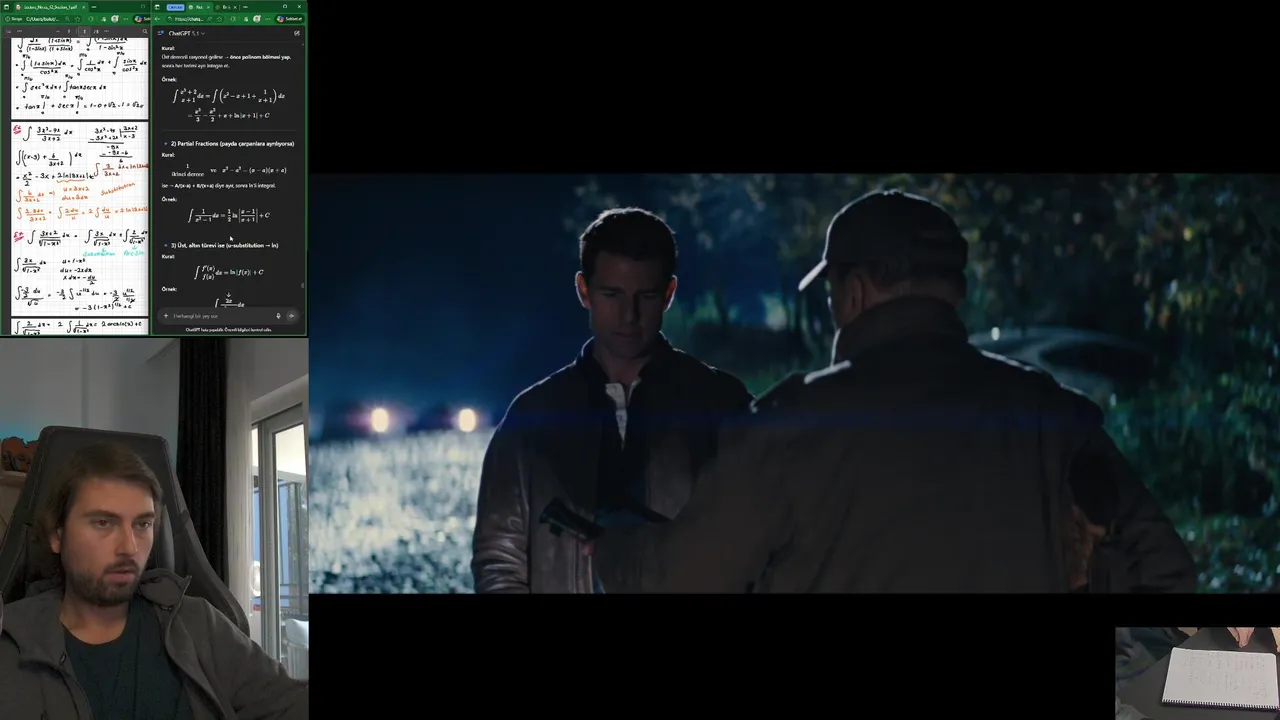This screenshot has height=720, width=1280.
Task: Click the zoom out minus in PDF toolbar
Action: point(58,31)
